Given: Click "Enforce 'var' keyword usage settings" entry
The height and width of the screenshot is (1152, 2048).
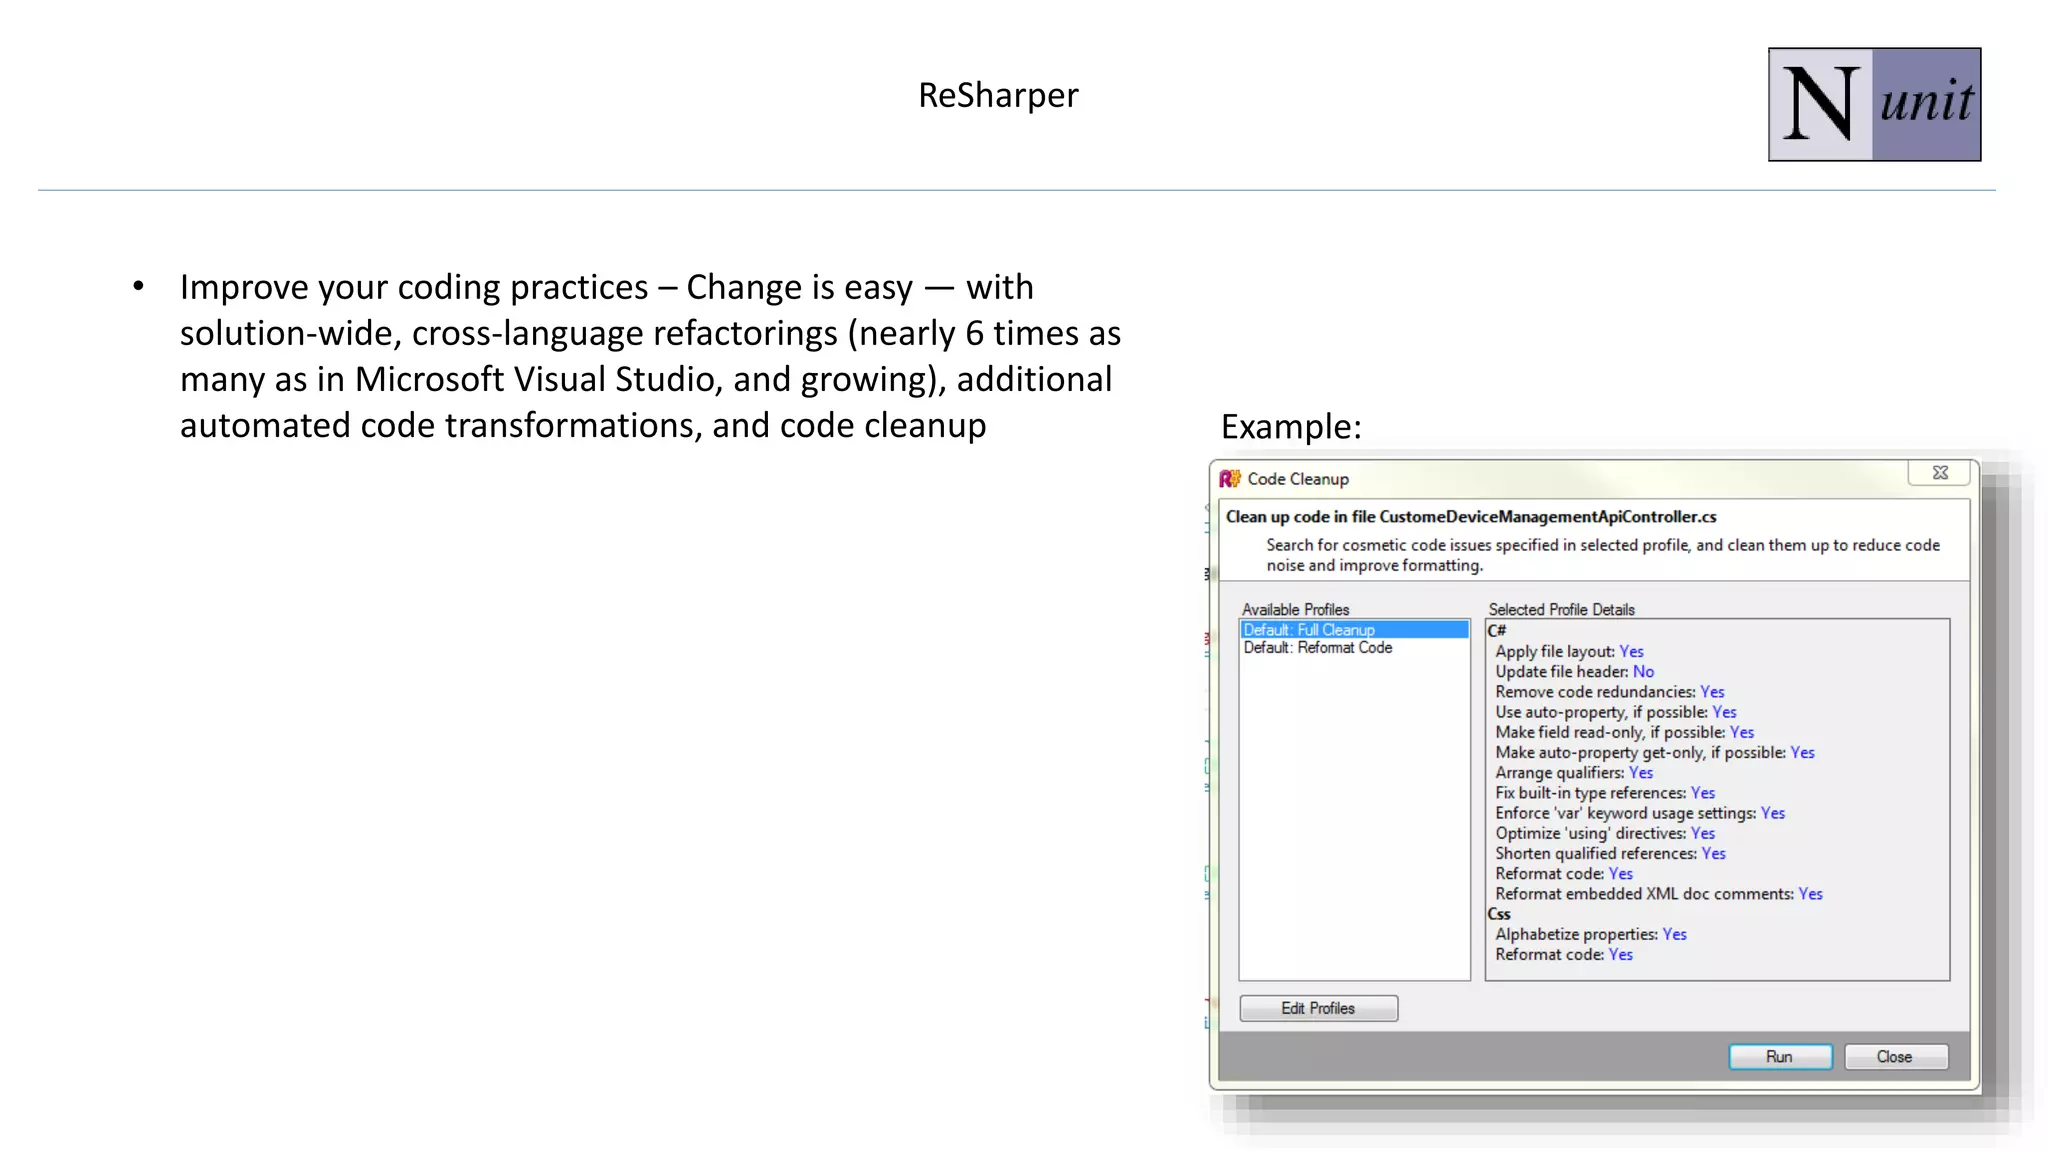Looking at the screenshot, I should point(1640,813).
